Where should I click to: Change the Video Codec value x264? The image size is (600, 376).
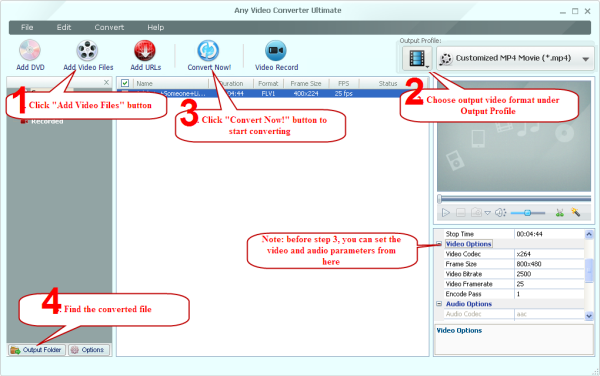[x=549, y=254]
